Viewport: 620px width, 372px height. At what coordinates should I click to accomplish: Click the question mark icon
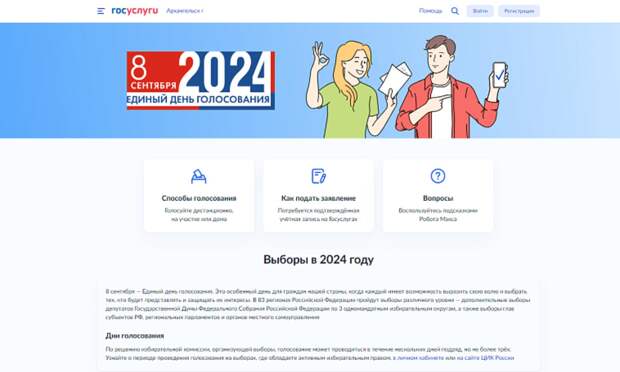tap(438, 176)
